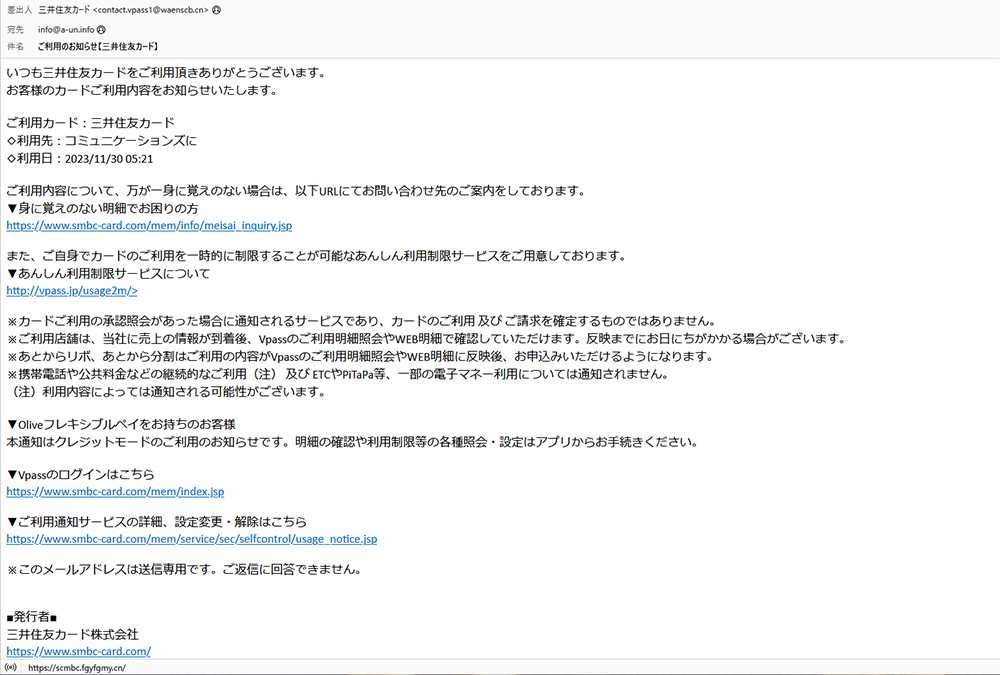Click the 差出人 label in header
This screenshot has width=1000, height=675.
(x=19, y=10)
